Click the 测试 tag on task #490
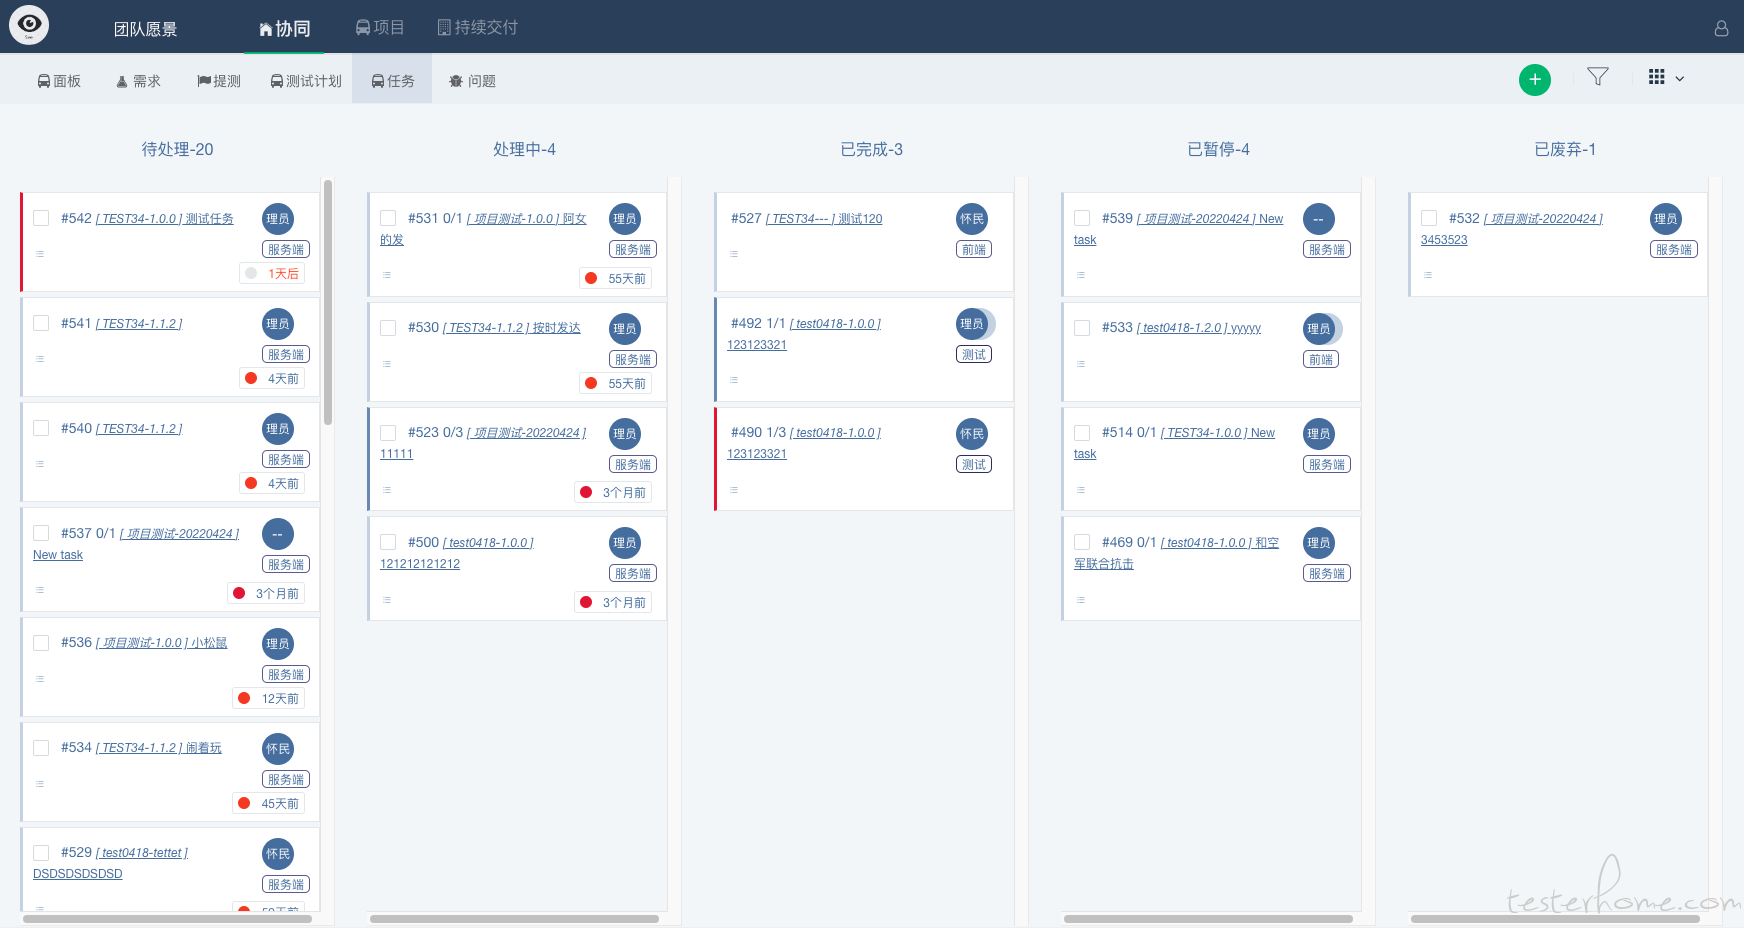Image resolution: width=1744 pixels, height=937 pixels. (x=974, y=464)
